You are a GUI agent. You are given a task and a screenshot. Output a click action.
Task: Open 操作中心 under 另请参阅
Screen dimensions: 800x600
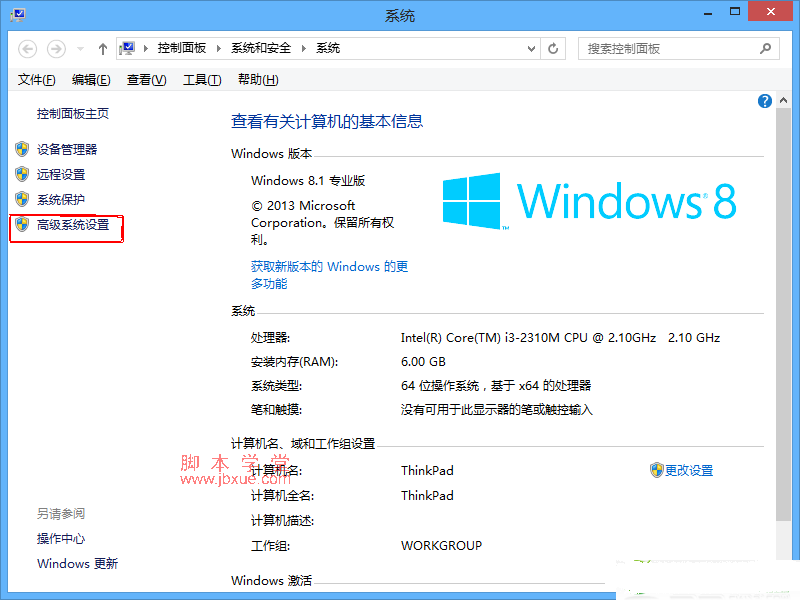(x=61, y=538)
